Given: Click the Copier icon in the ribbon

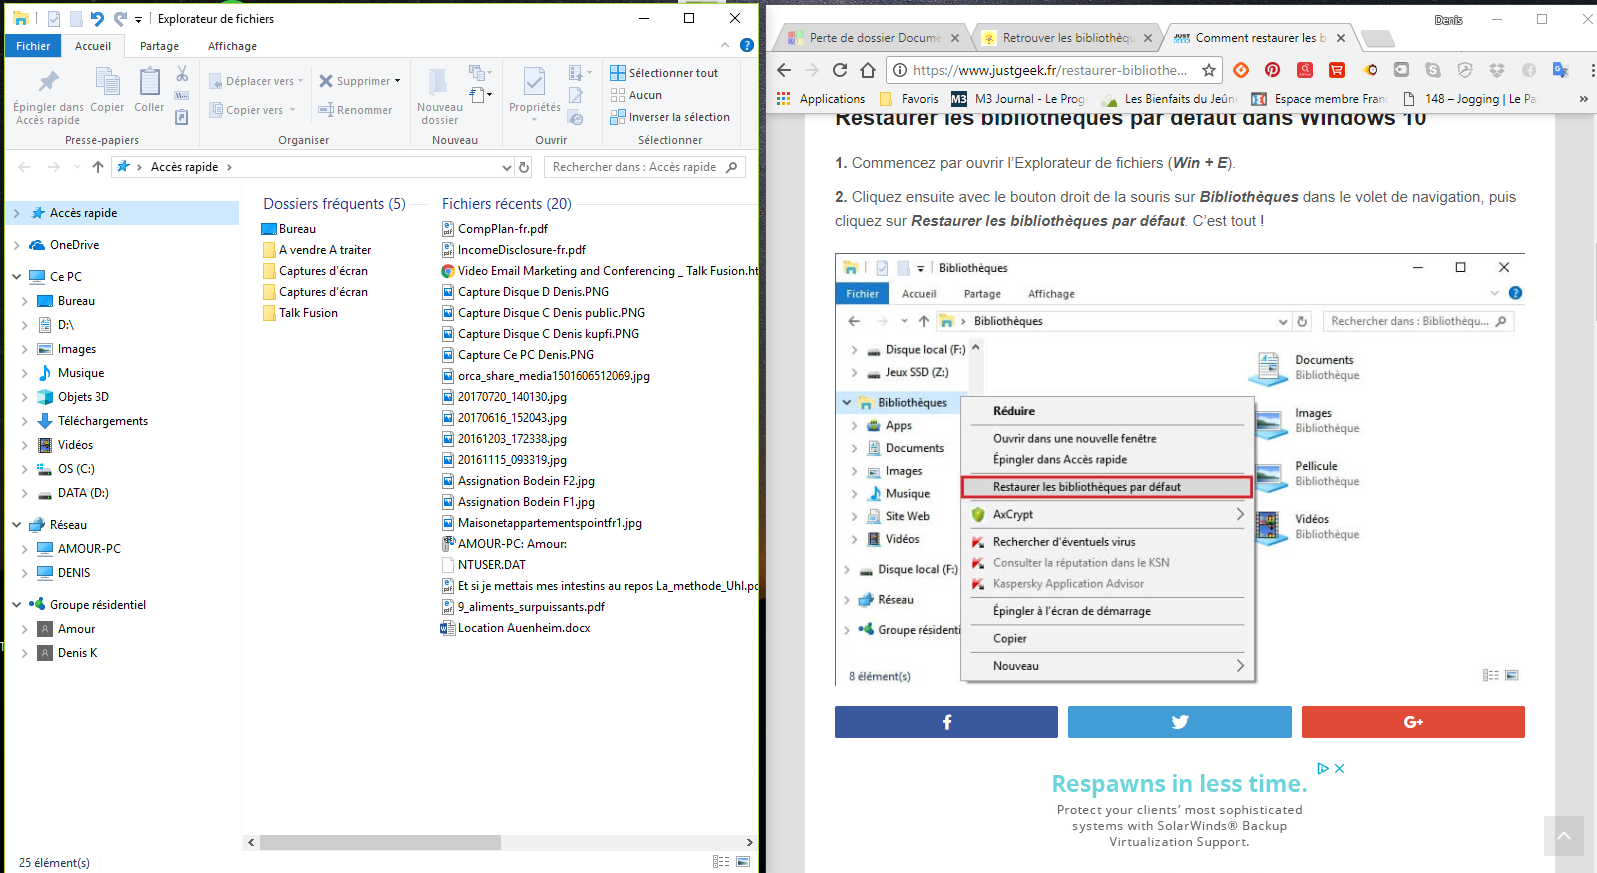Looking at the screenshot, I should [107, 82].
